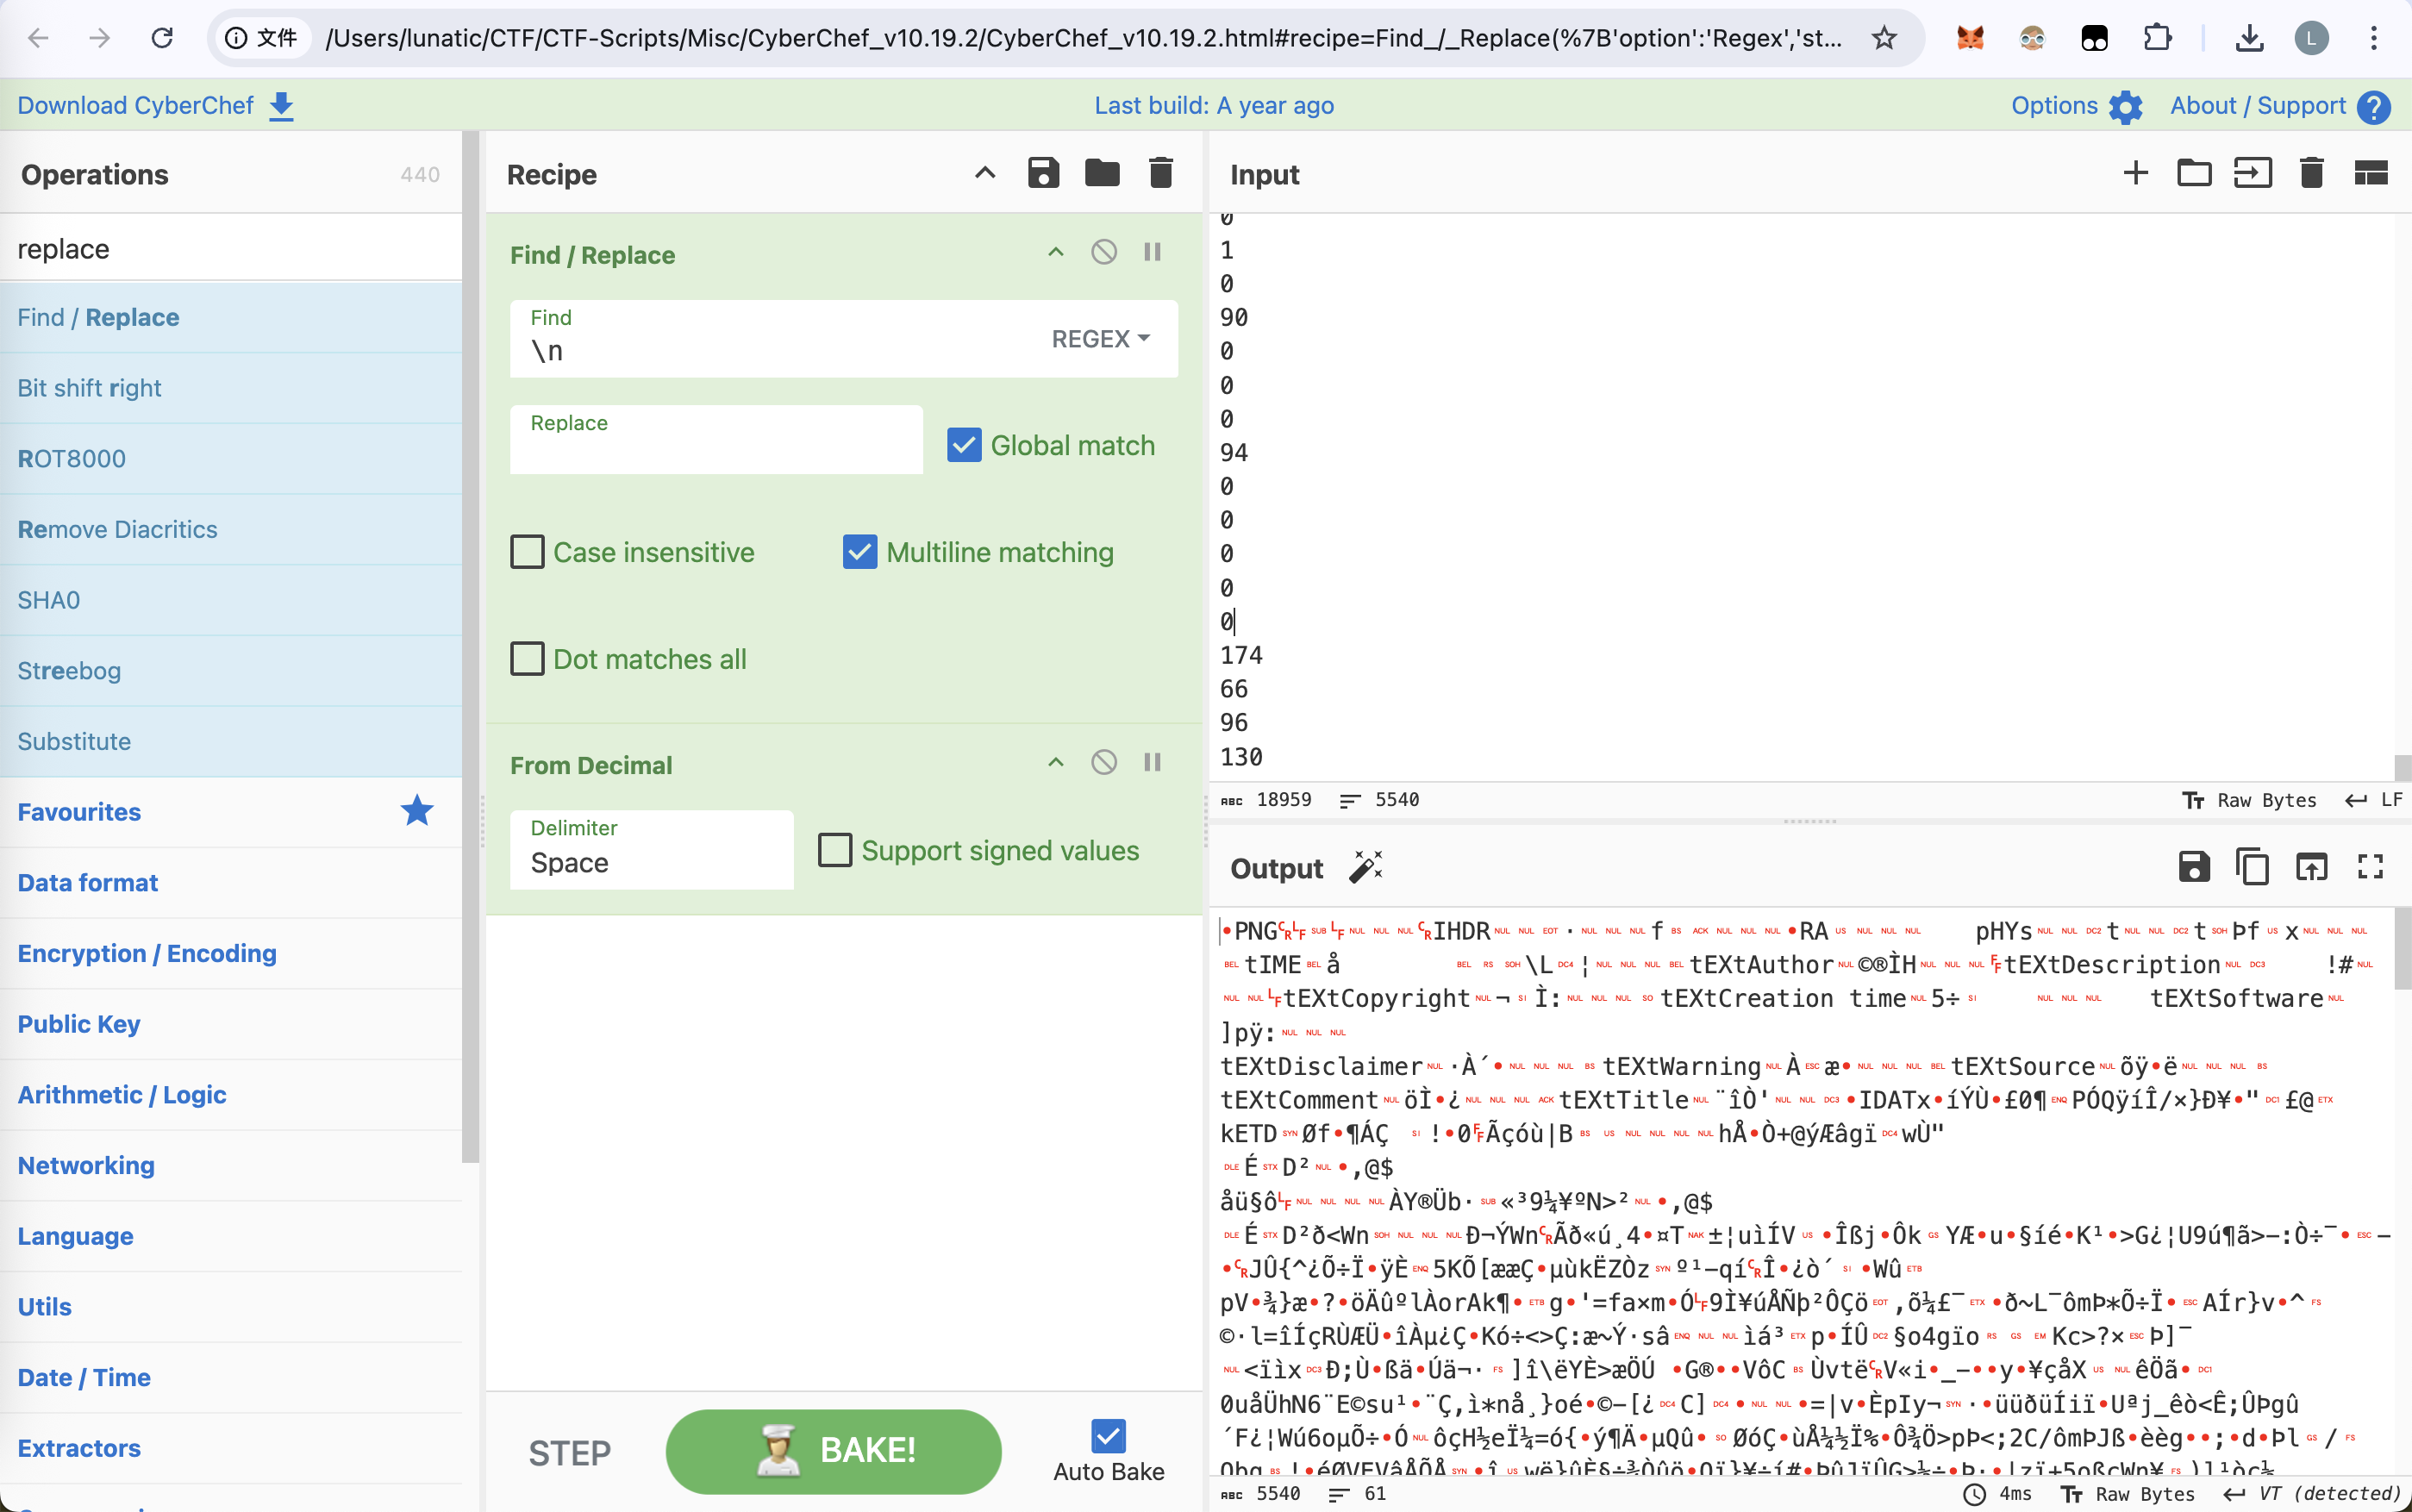
Task: Open the Load recipe folder icon
Action: 1101,173
